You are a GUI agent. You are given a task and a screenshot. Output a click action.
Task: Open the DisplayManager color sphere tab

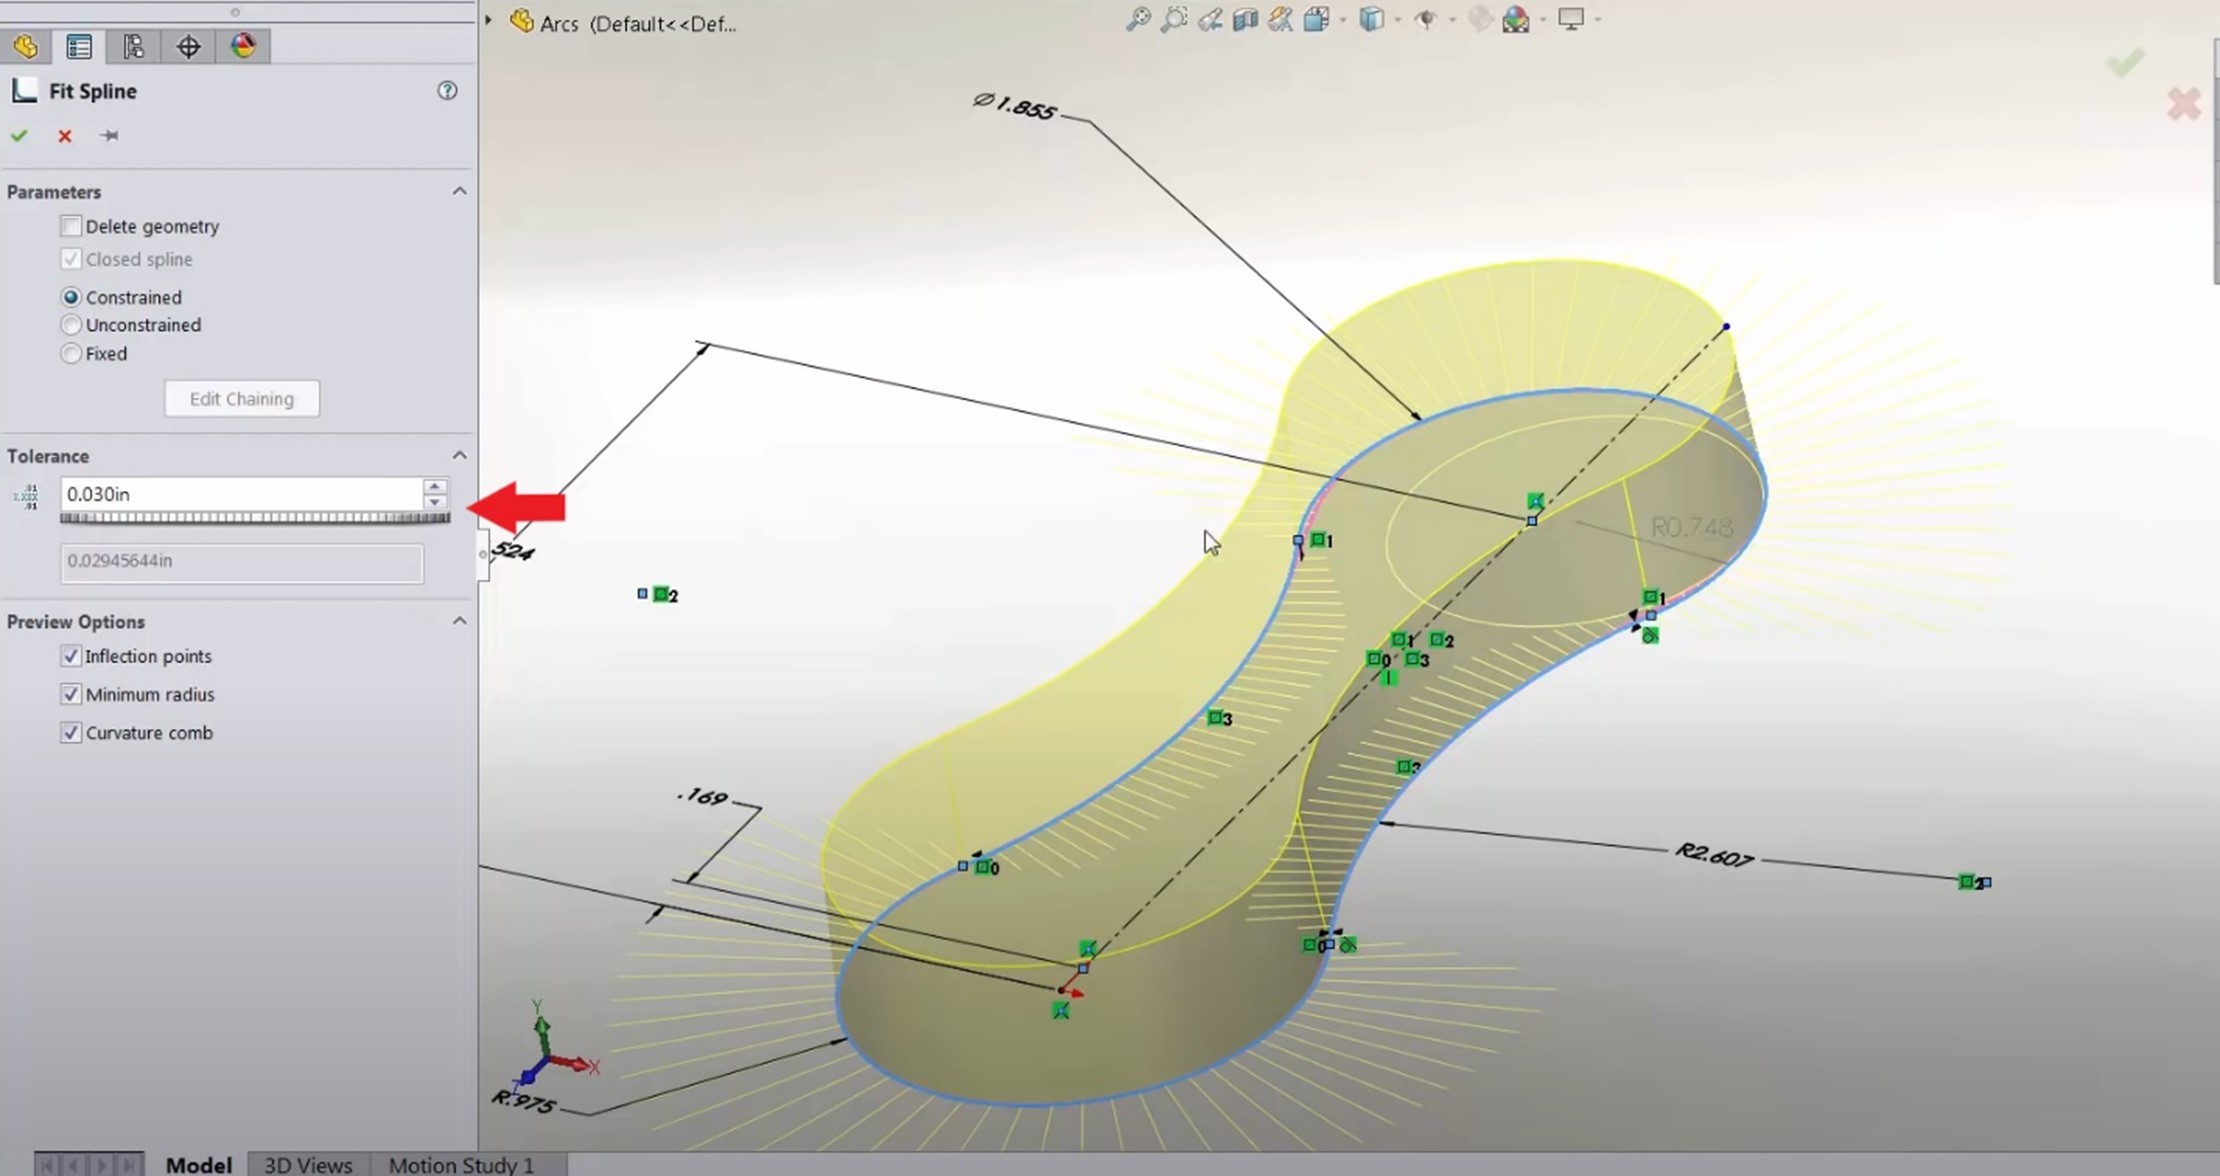click(243, 46)
